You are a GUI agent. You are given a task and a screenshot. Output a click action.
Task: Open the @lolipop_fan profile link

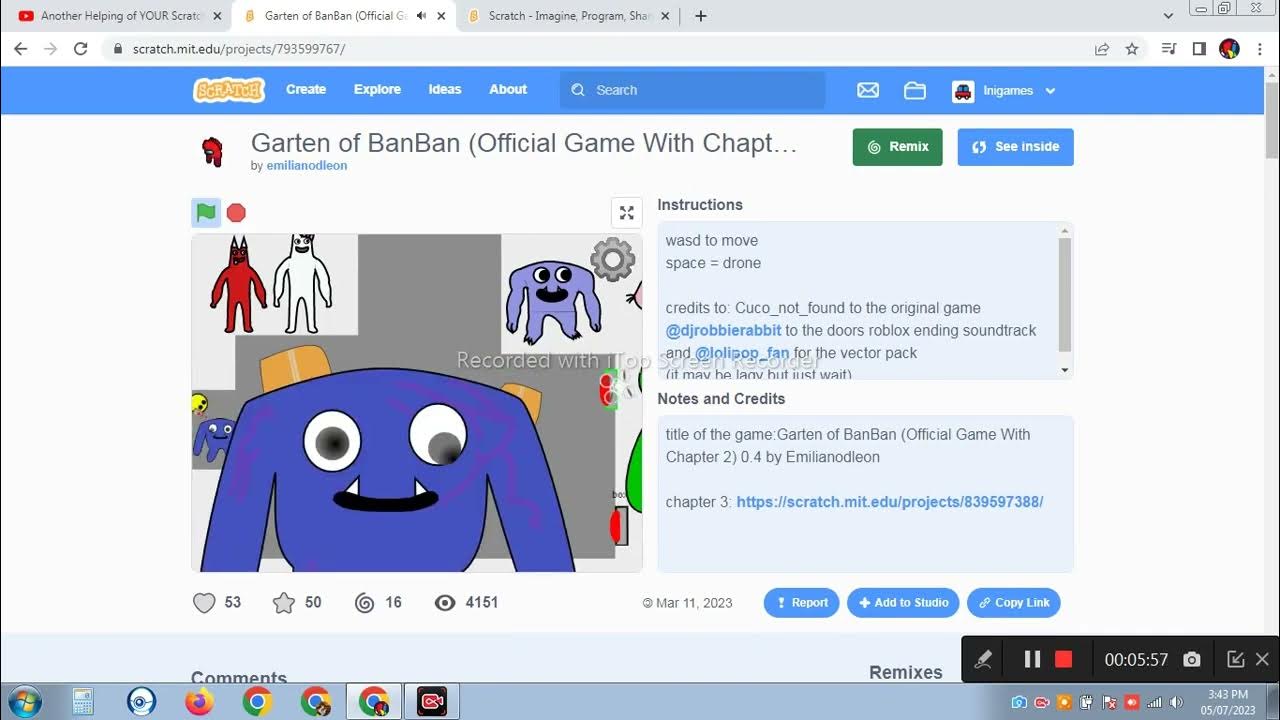742,353
